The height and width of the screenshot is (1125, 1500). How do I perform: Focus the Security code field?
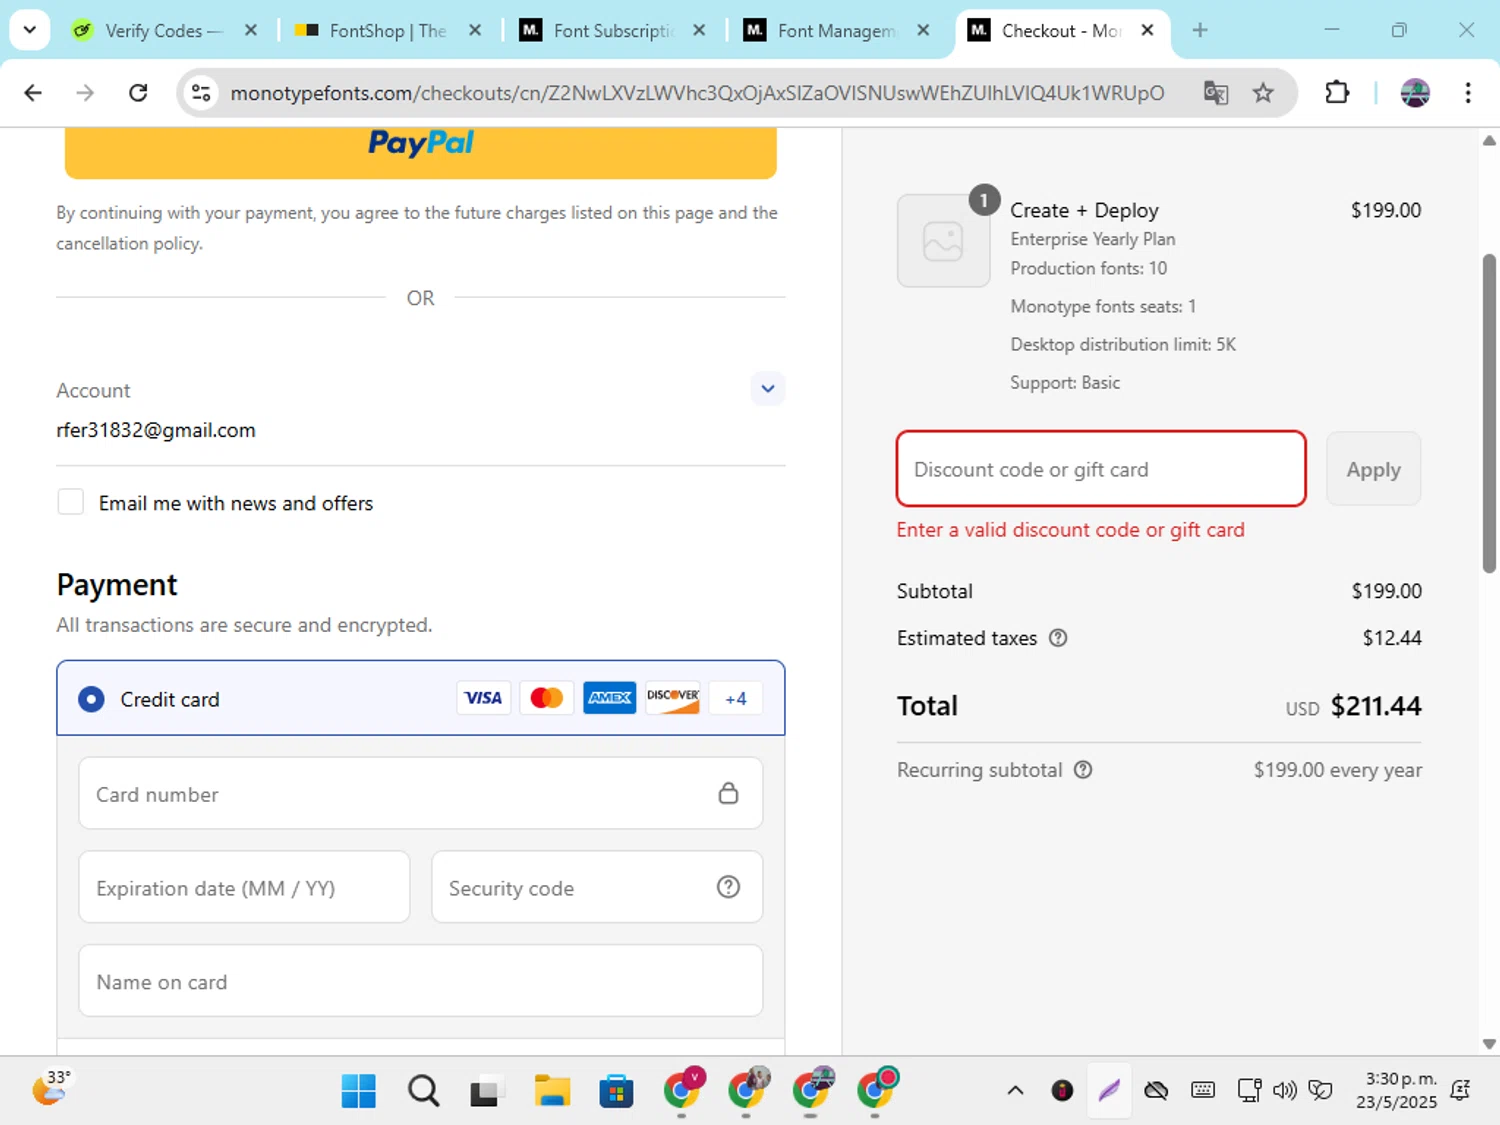pyautogui.click(x=597, y=887)
